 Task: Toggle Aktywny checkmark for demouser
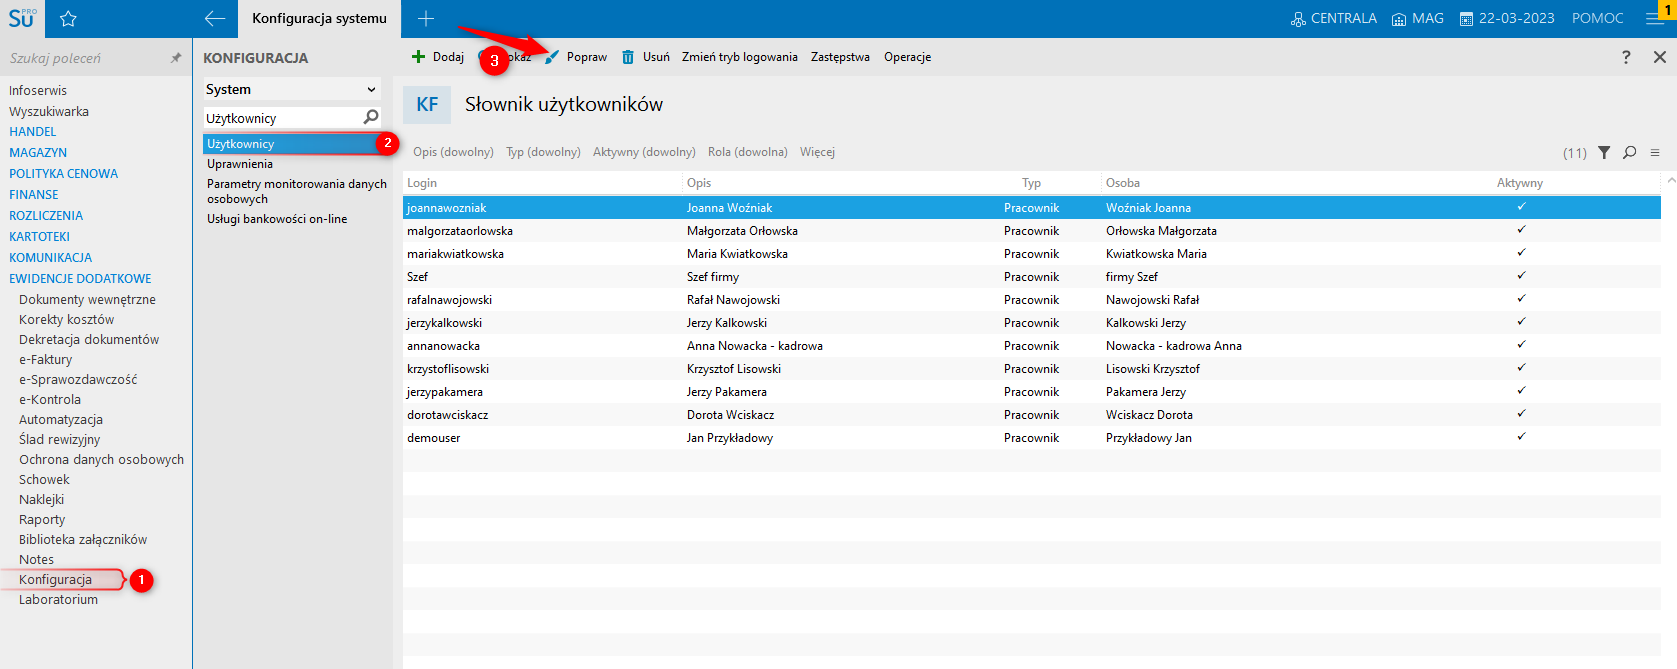(x=1521, y=437)
